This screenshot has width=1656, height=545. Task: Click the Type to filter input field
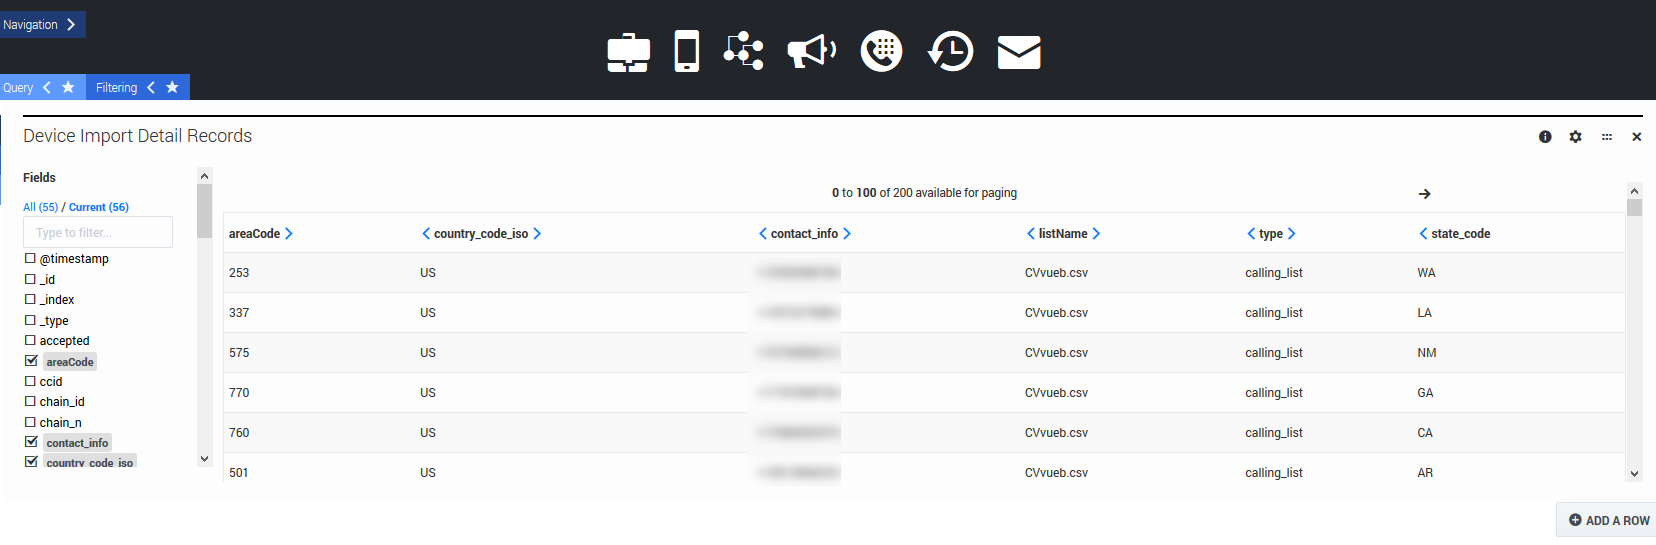(x=98, y=232)
